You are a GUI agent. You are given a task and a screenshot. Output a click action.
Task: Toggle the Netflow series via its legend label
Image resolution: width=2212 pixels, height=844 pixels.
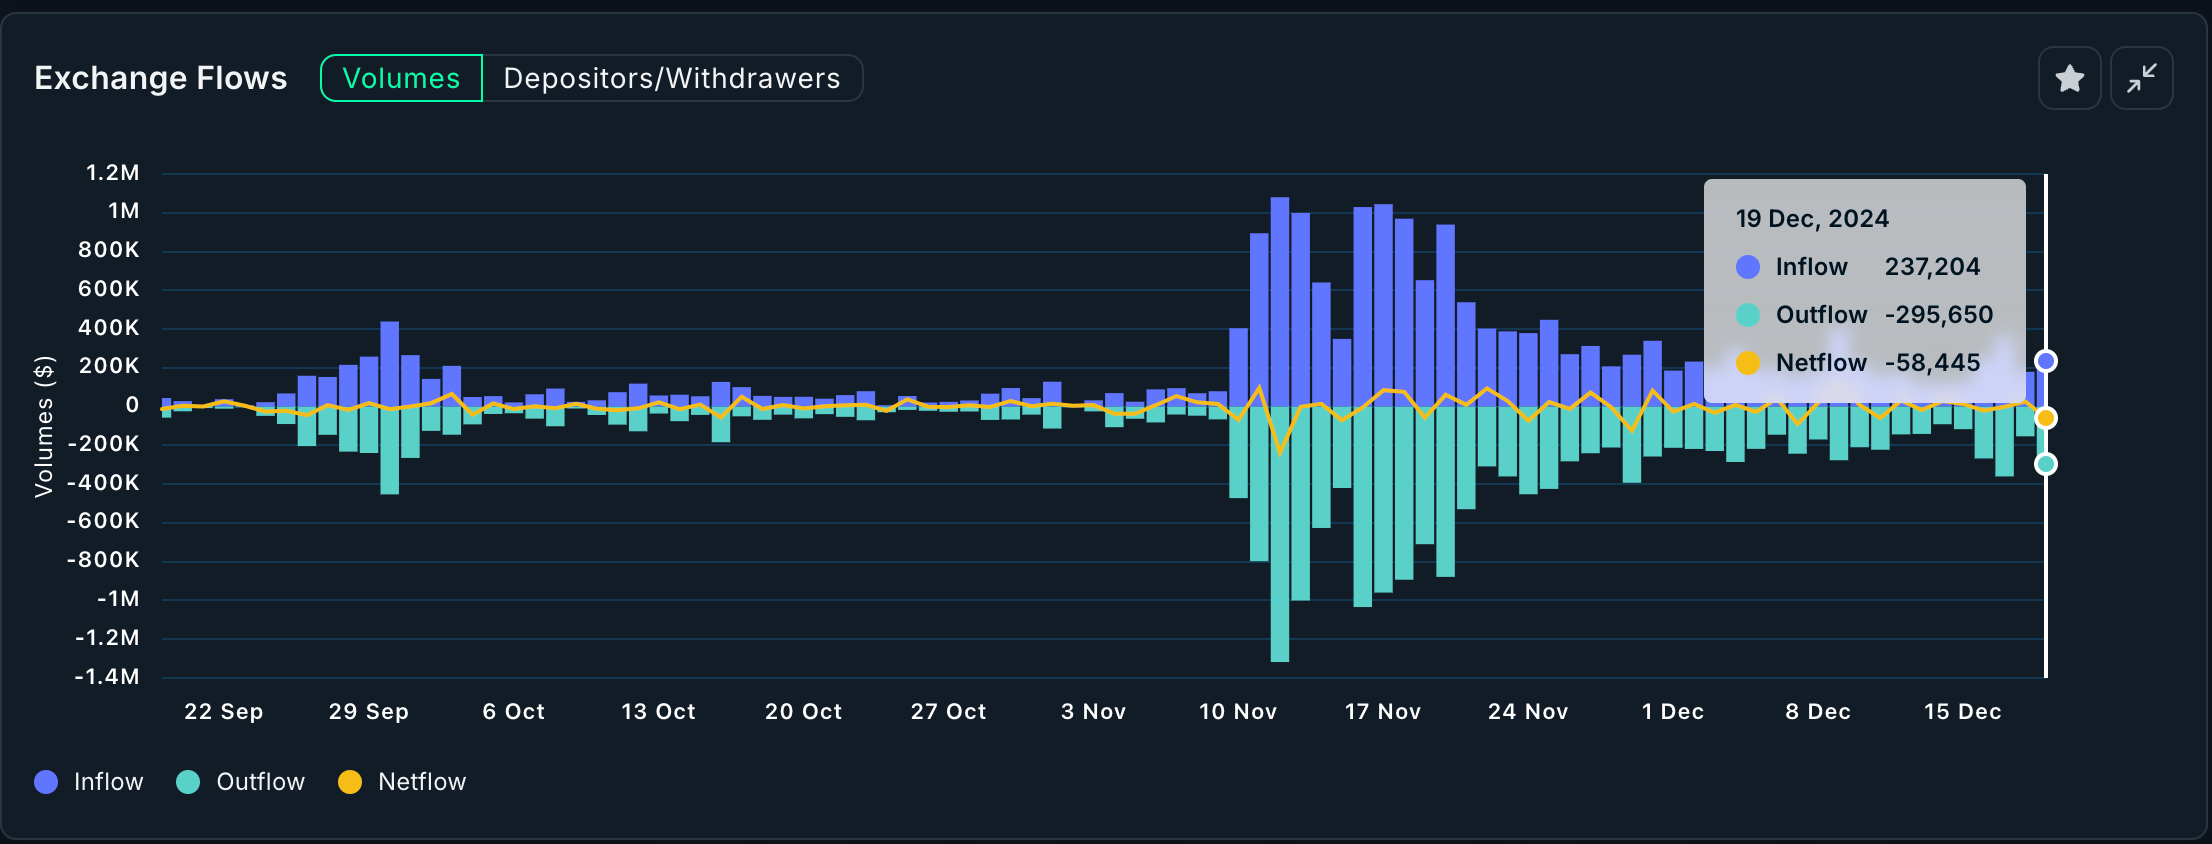421,782
